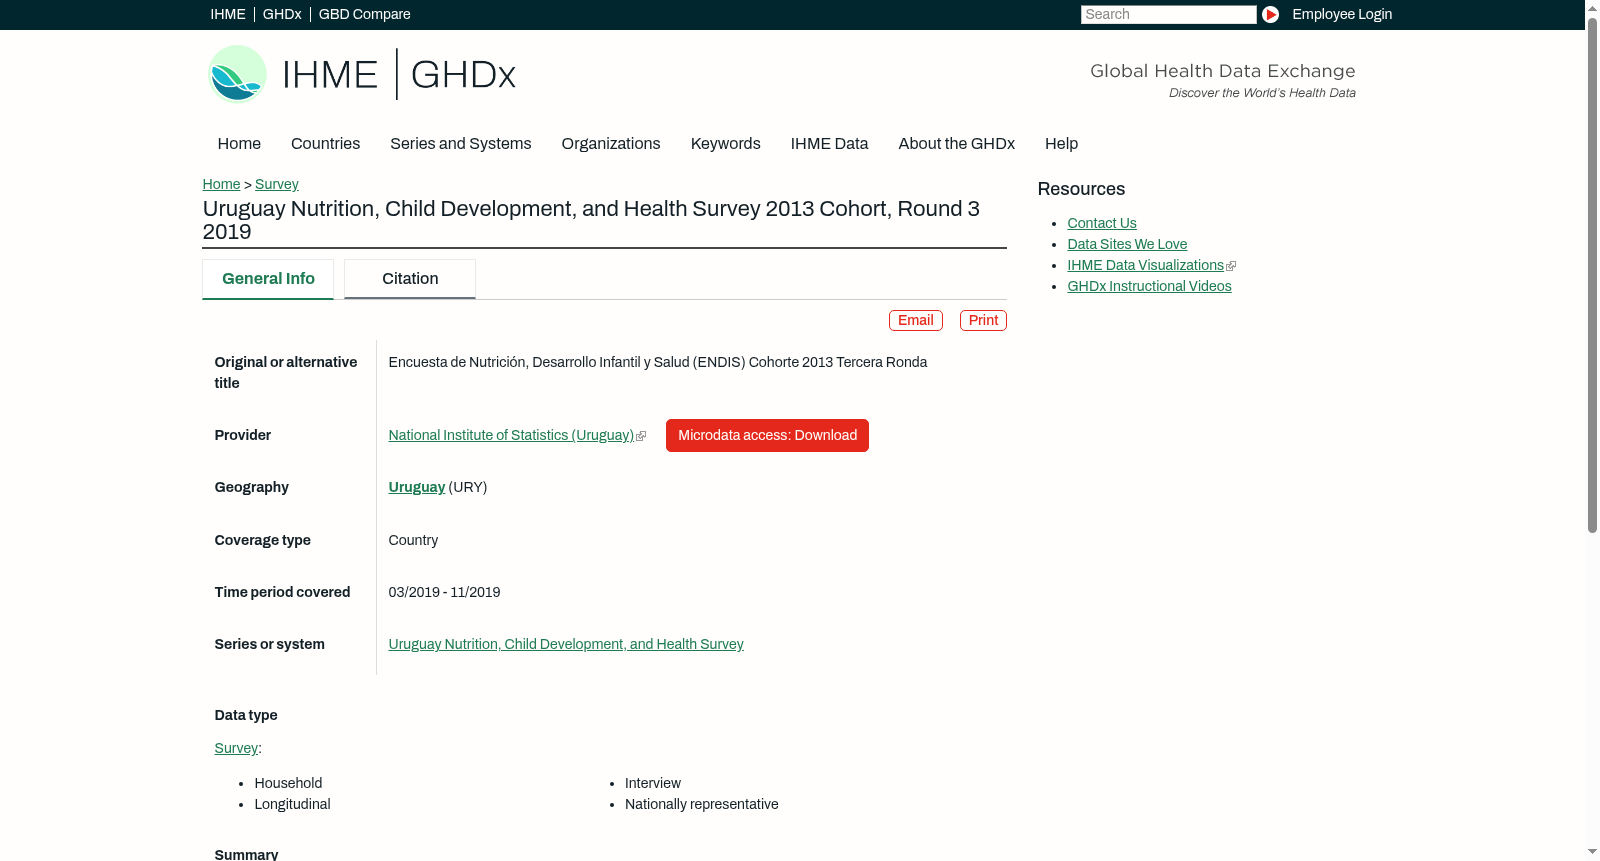This screenshot has height=861, width=1600.
Task: Open GHDx Instructional Videos link
Action: pyautogui.click(x=1149, y=286)
